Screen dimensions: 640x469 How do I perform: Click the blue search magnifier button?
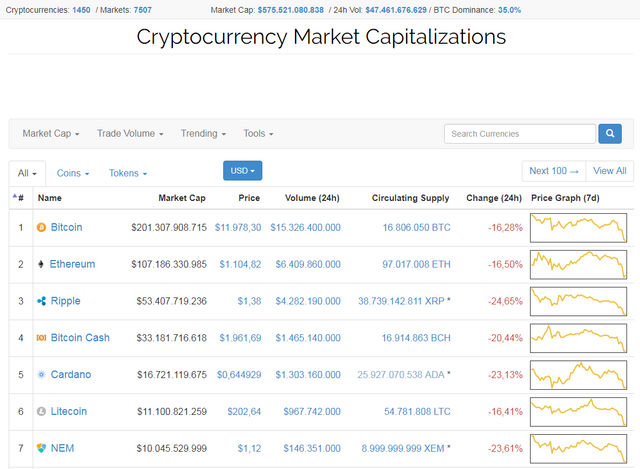pyautogui.click(x=610, y=133)
